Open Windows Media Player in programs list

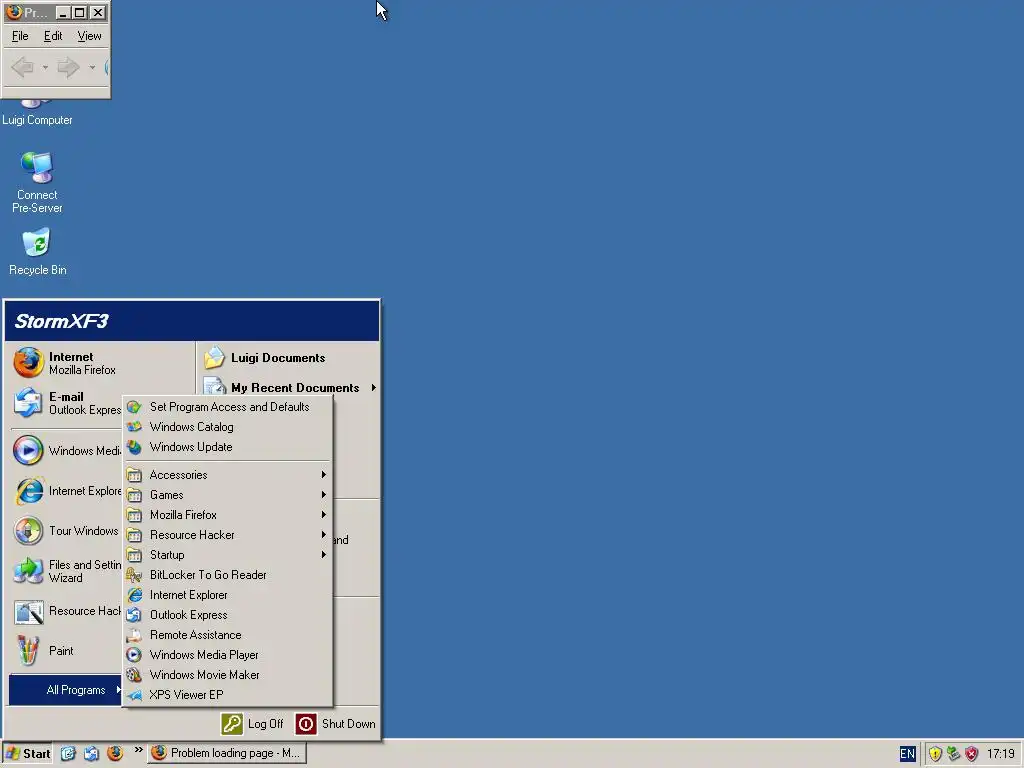(227, 655)
